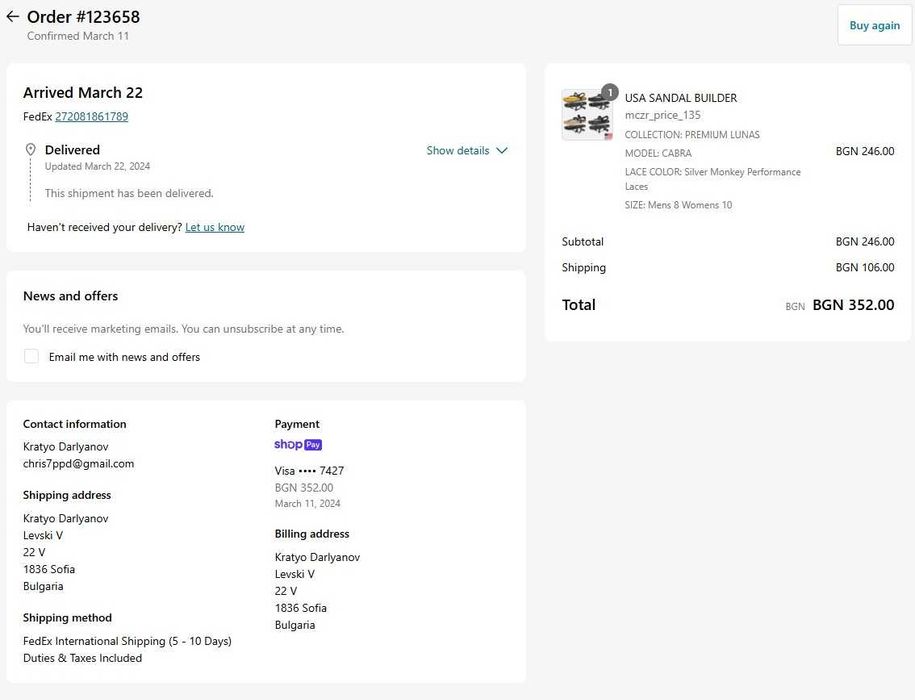915x700 pixels.
Task: Click the Subtotal BGN 246.00 amount
Action: [x=865, y=242]
